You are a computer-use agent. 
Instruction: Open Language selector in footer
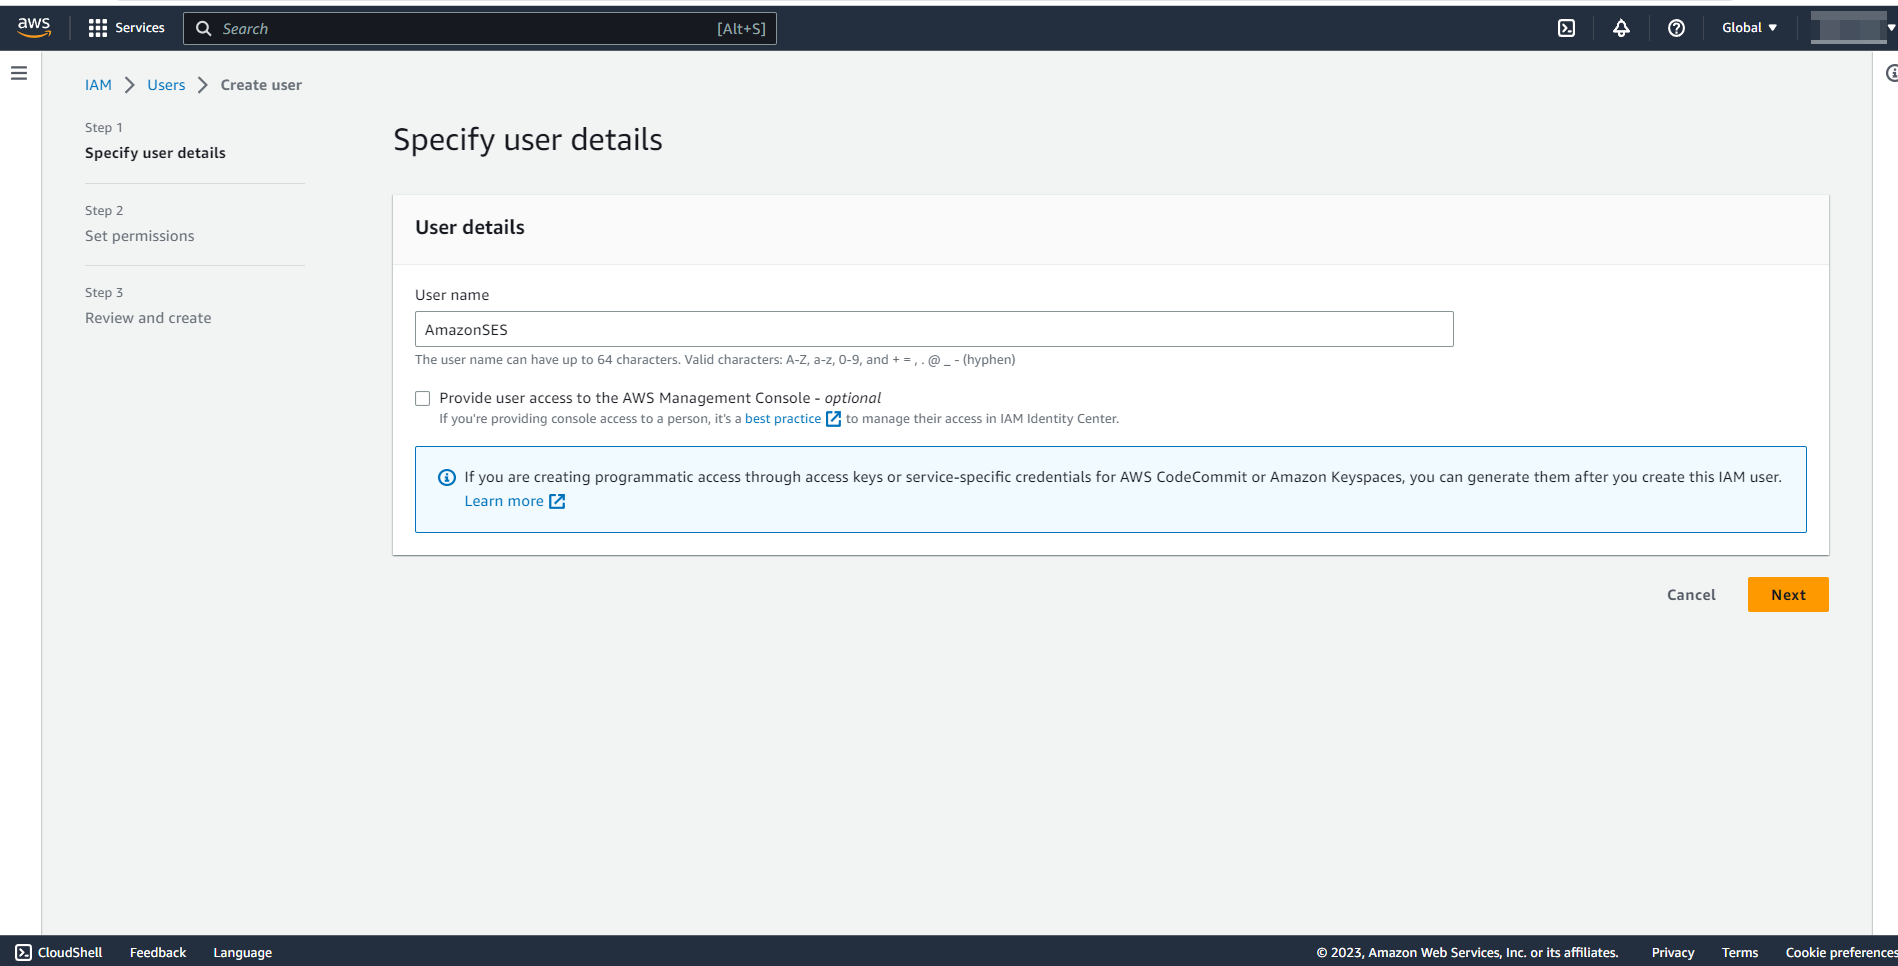tap(242, 952)
